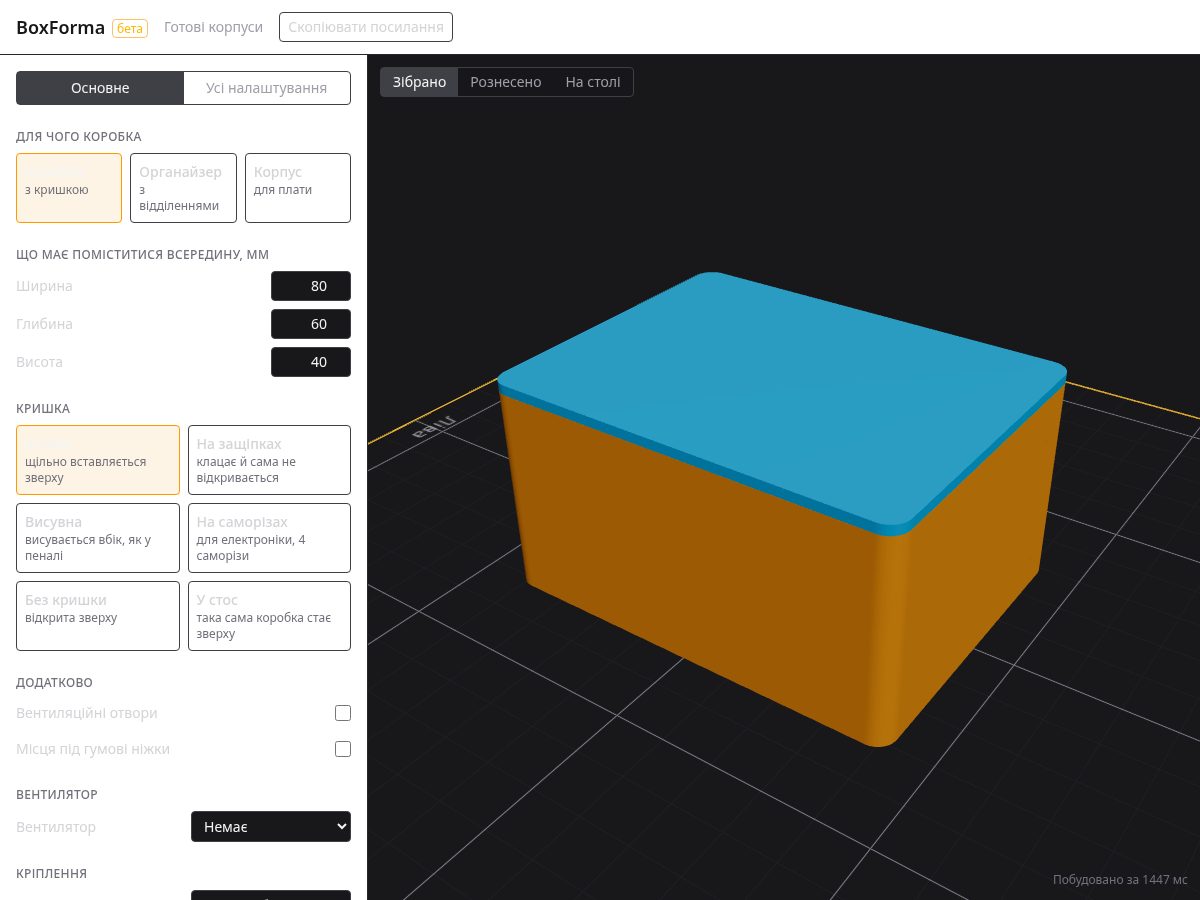Select lid 'щільно вставляється зверху'

point(98,460)
